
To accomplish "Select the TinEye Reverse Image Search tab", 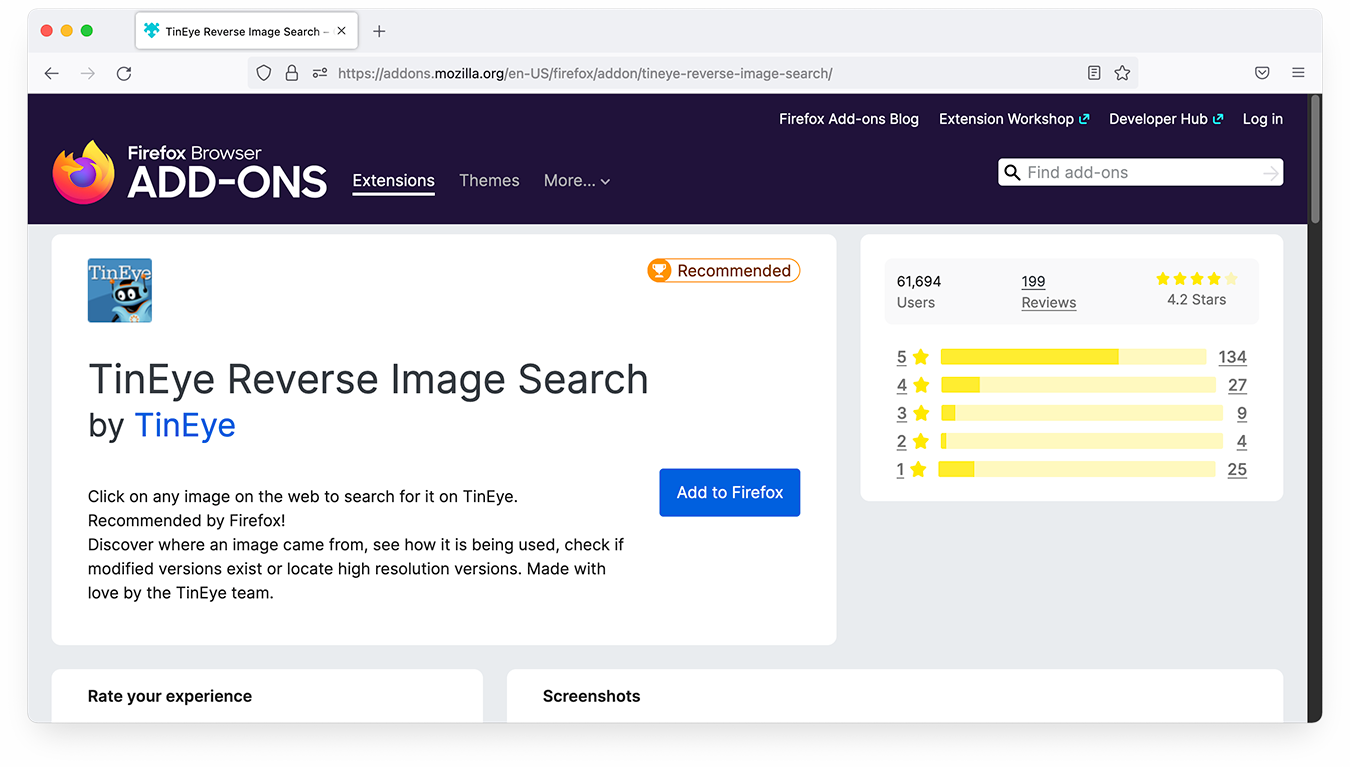I will [x=246, y=31].
